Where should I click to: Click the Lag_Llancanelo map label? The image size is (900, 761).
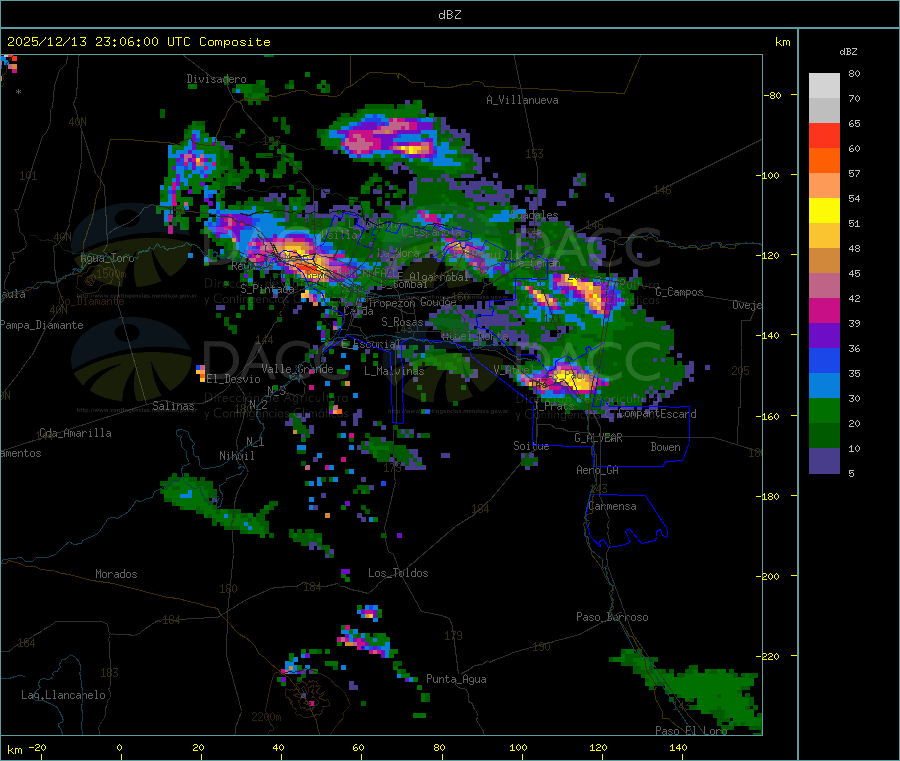click(x=64, y=694)
